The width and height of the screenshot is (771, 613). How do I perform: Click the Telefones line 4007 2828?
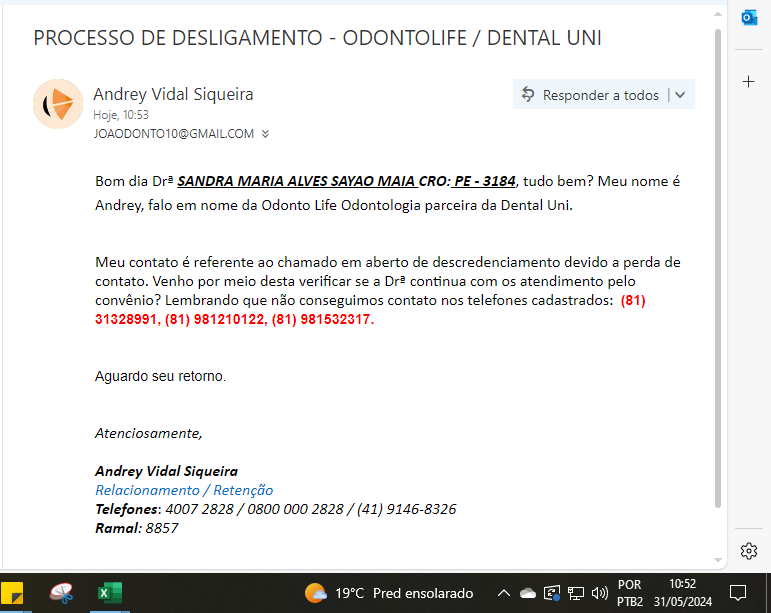[x=275, y=509]
